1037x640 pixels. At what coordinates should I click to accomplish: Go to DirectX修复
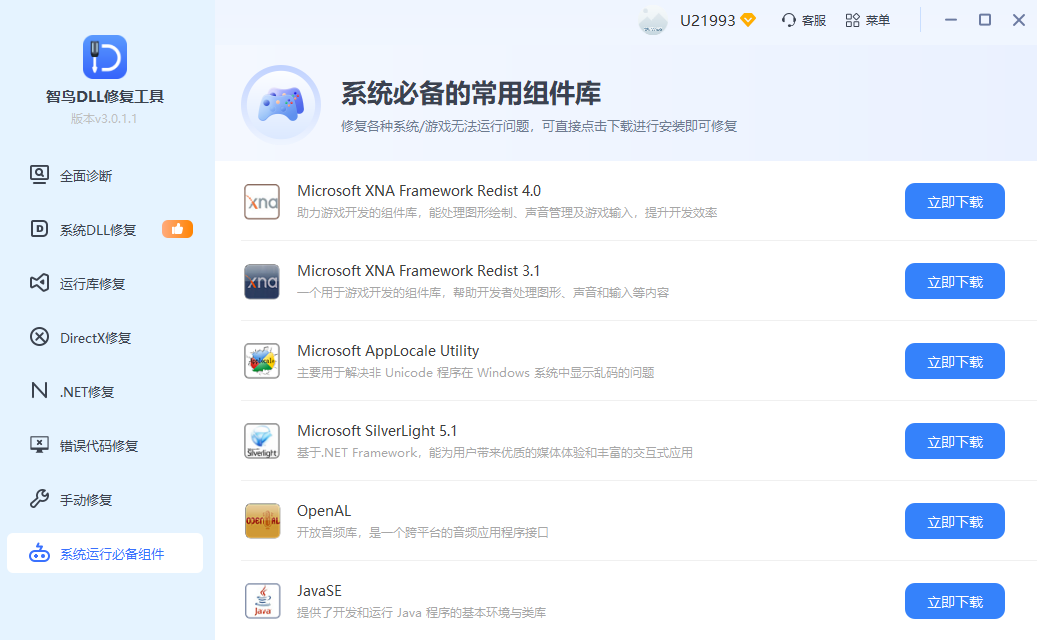tap(105, 337)
